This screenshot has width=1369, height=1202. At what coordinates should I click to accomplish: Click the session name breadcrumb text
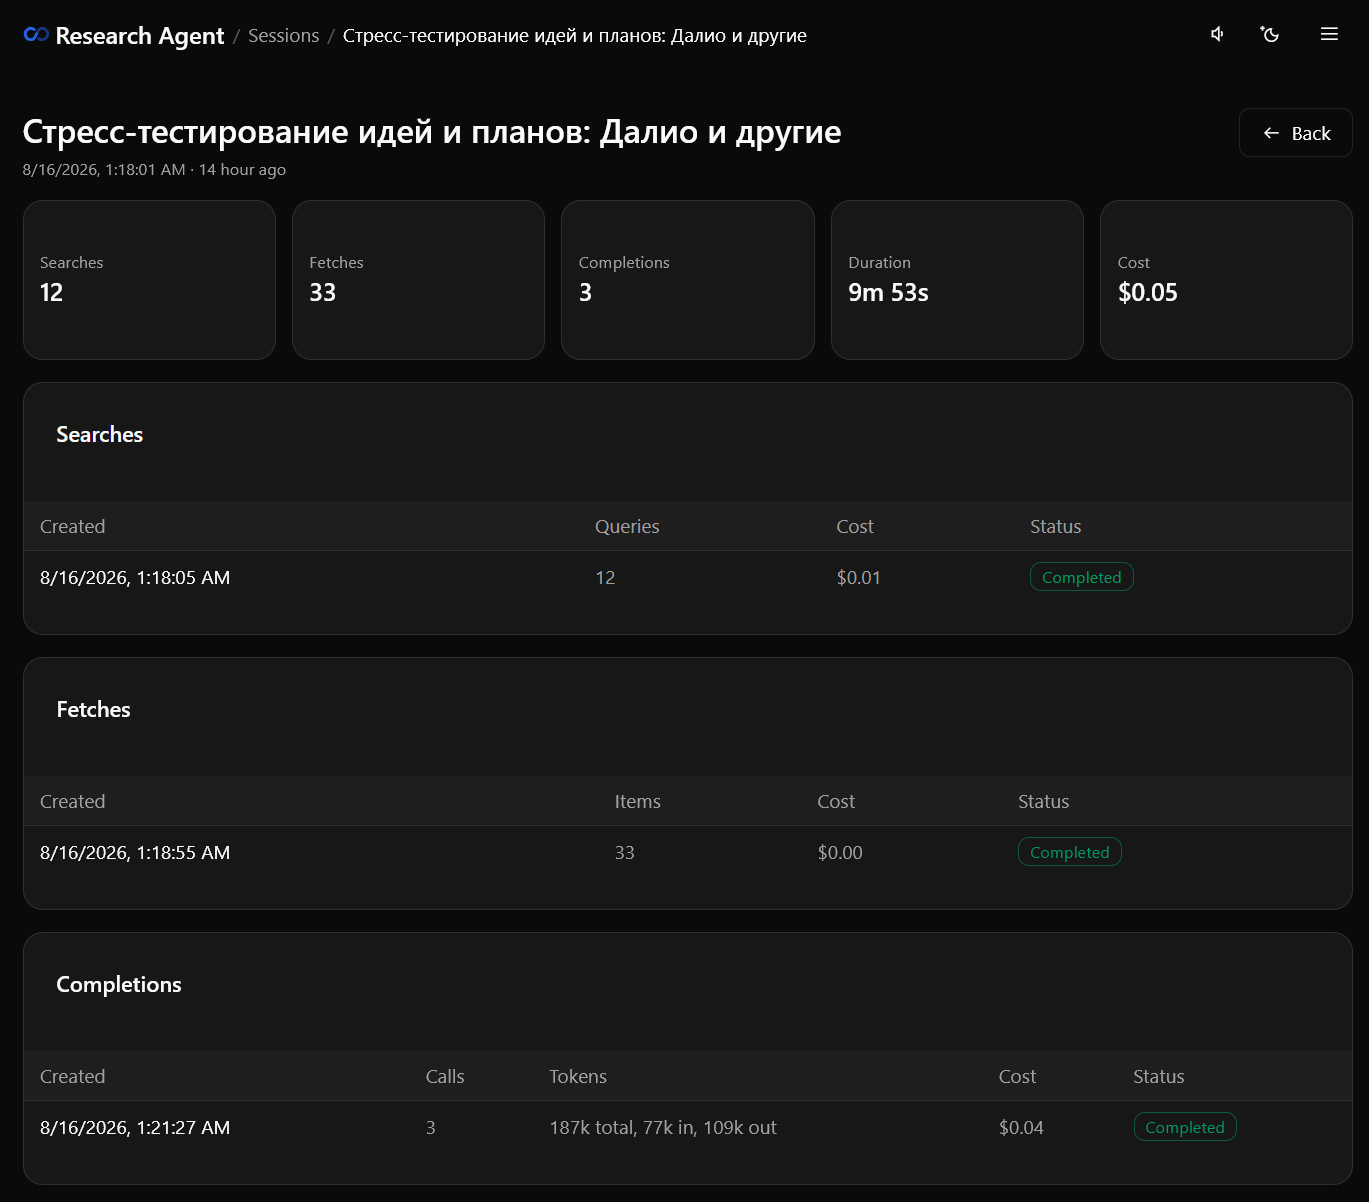pyautogui.click(x=574, y=36)
